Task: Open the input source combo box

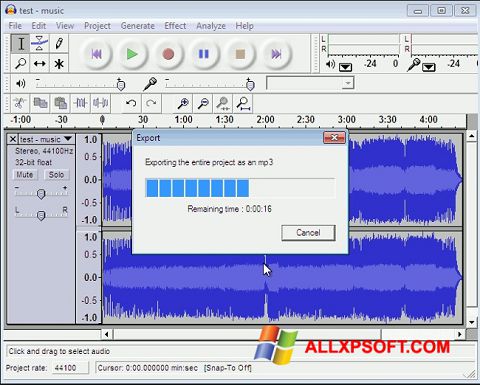Action: coord(310,83)
